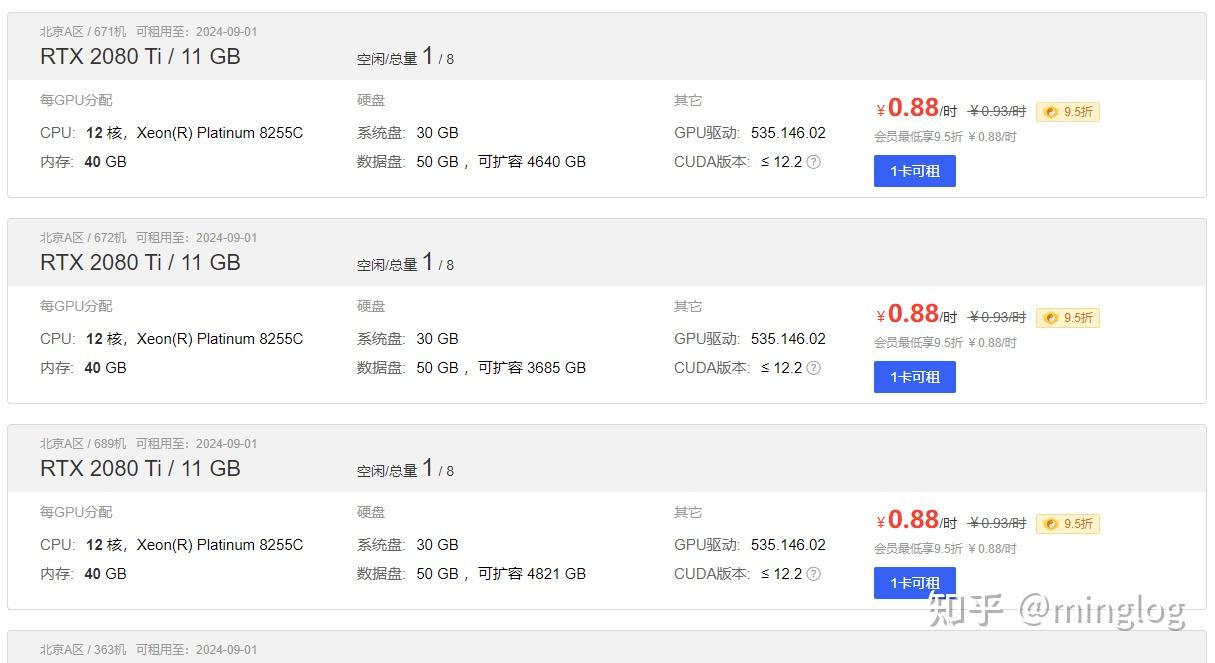The height and width of the screenshot is (663, 1215).
Task: Click the CUDA version help icon for 671机
Action: click(x=813, y=162)
